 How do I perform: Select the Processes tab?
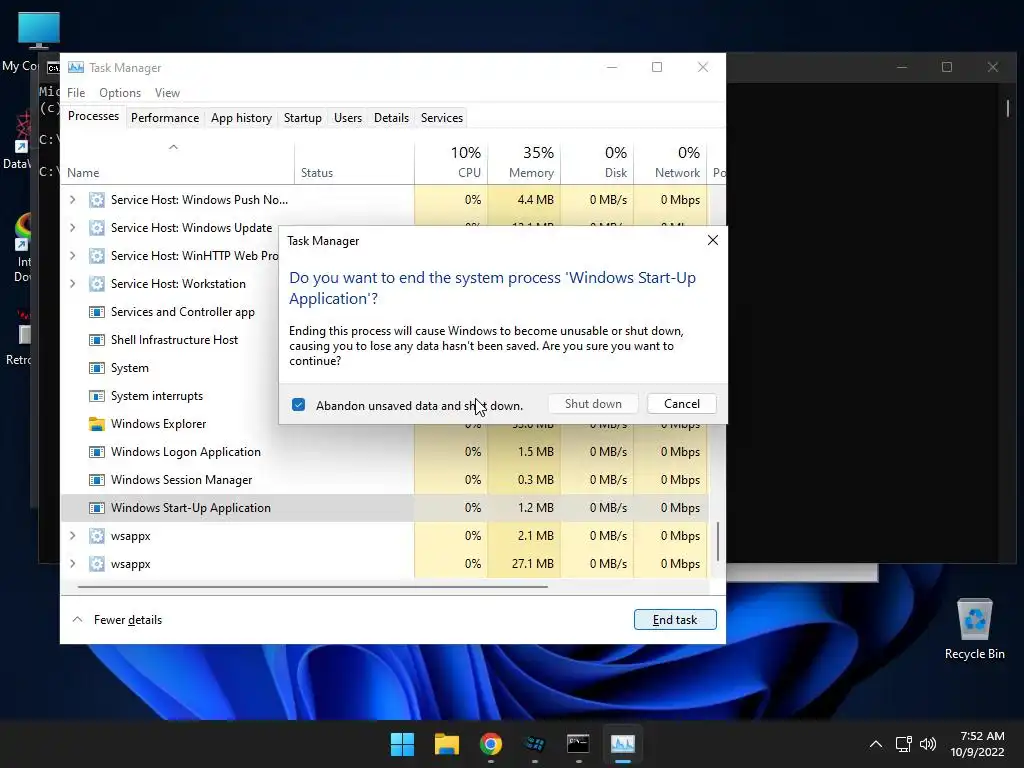pos(93,116)
